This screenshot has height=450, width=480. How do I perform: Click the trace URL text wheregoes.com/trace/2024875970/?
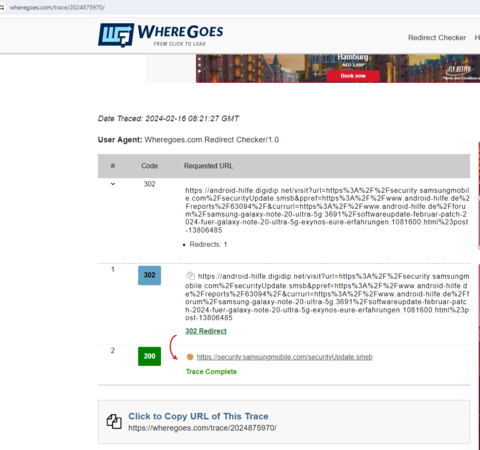(202, 428)
